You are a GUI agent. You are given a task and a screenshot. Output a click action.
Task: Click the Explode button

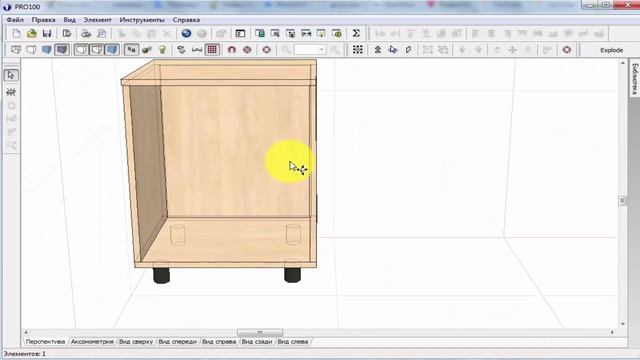(611, 50)
